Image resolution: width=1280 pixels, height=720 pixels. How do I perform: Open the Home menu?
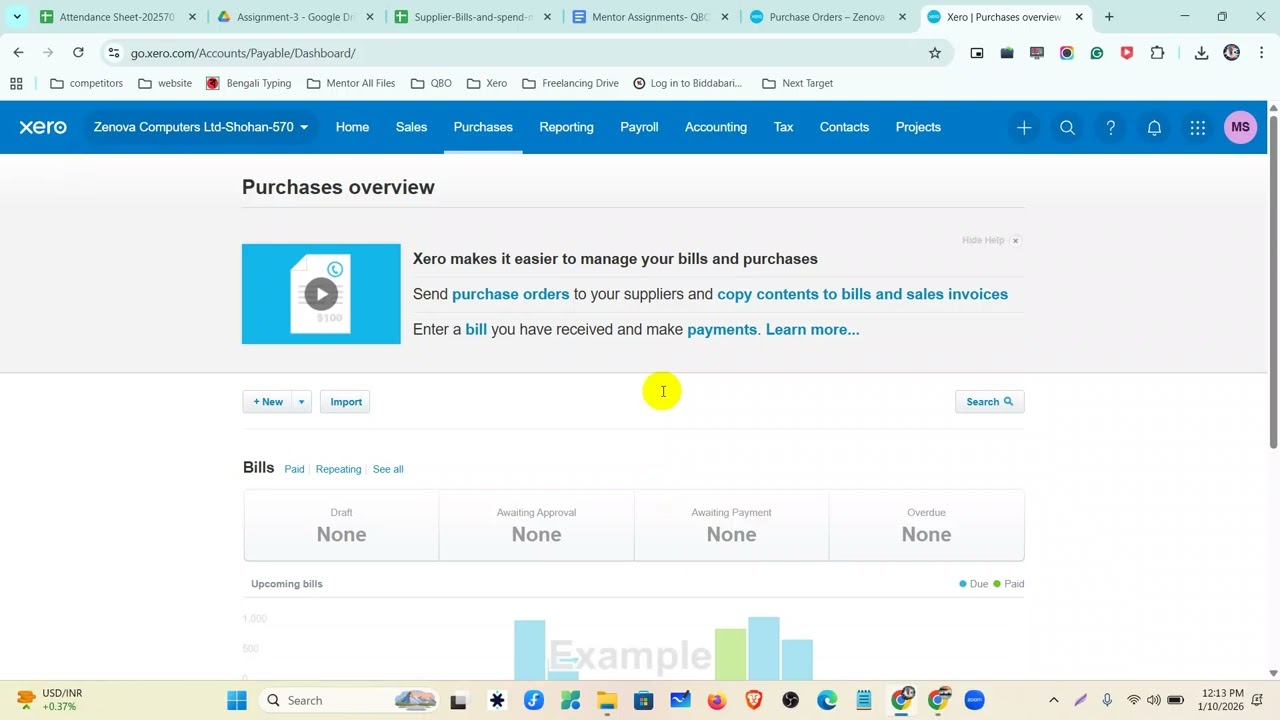[x=352, y=127]
